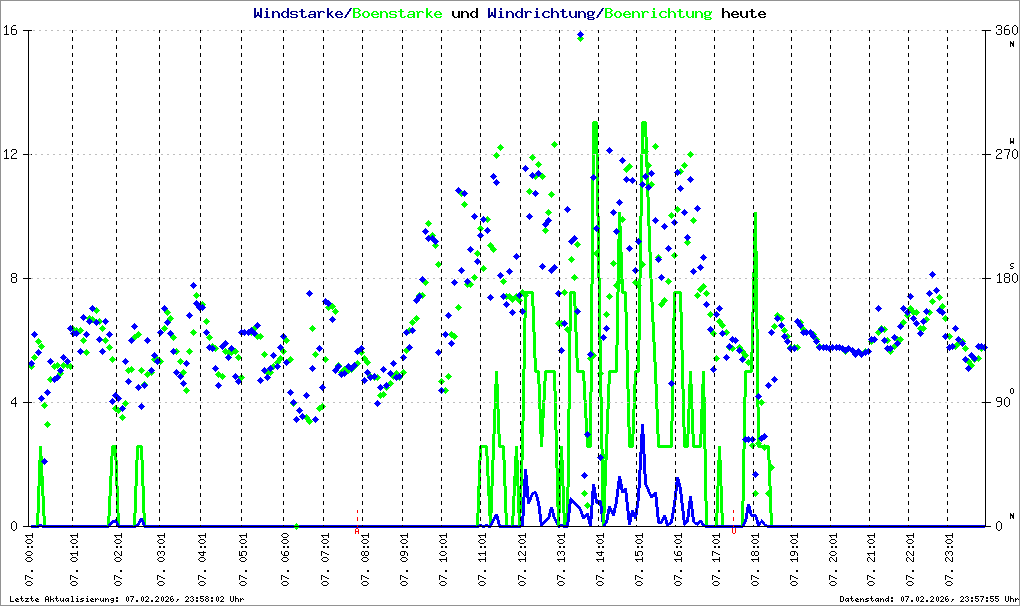
Task: Select the direction axis value 180
Action: 1006,278
